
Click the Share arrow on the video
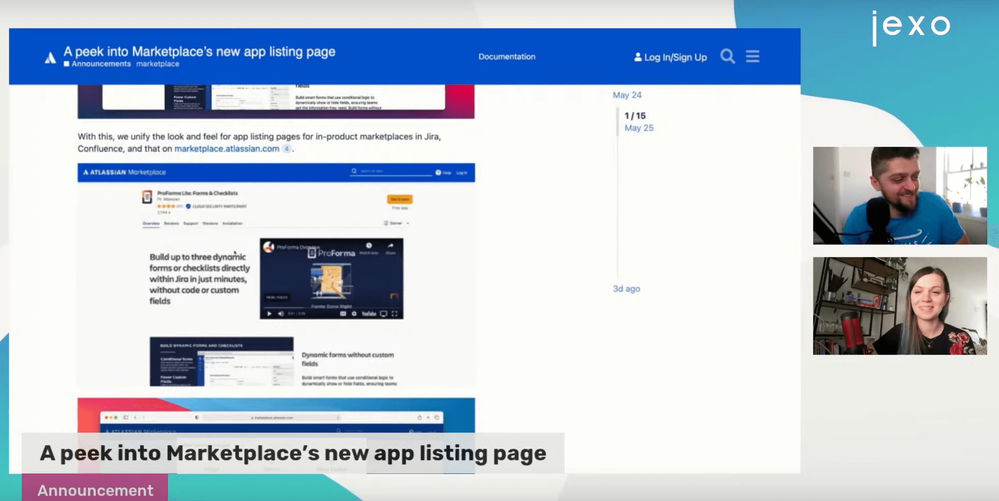(x=391, y=247)
